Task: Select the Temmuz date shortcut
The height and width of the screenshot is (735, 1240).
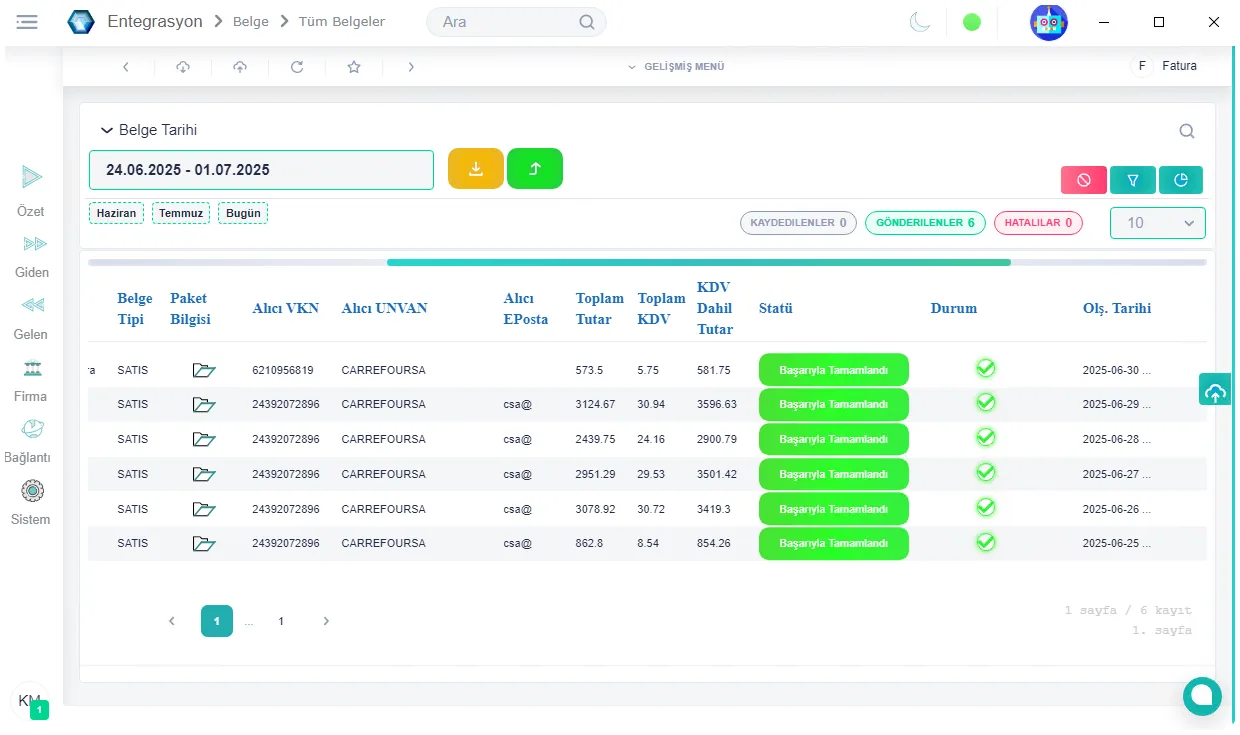Action: [181, 213]
